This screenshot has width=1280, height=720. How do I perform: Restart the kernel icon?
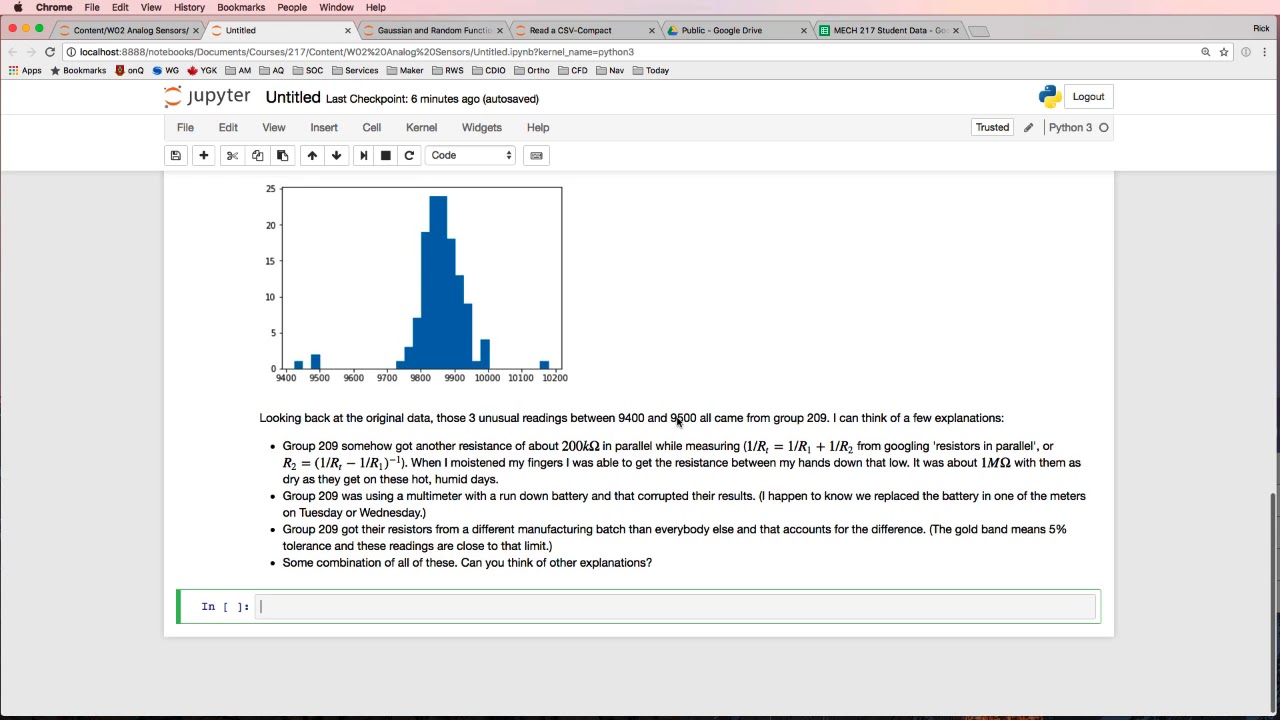[409, 155]
